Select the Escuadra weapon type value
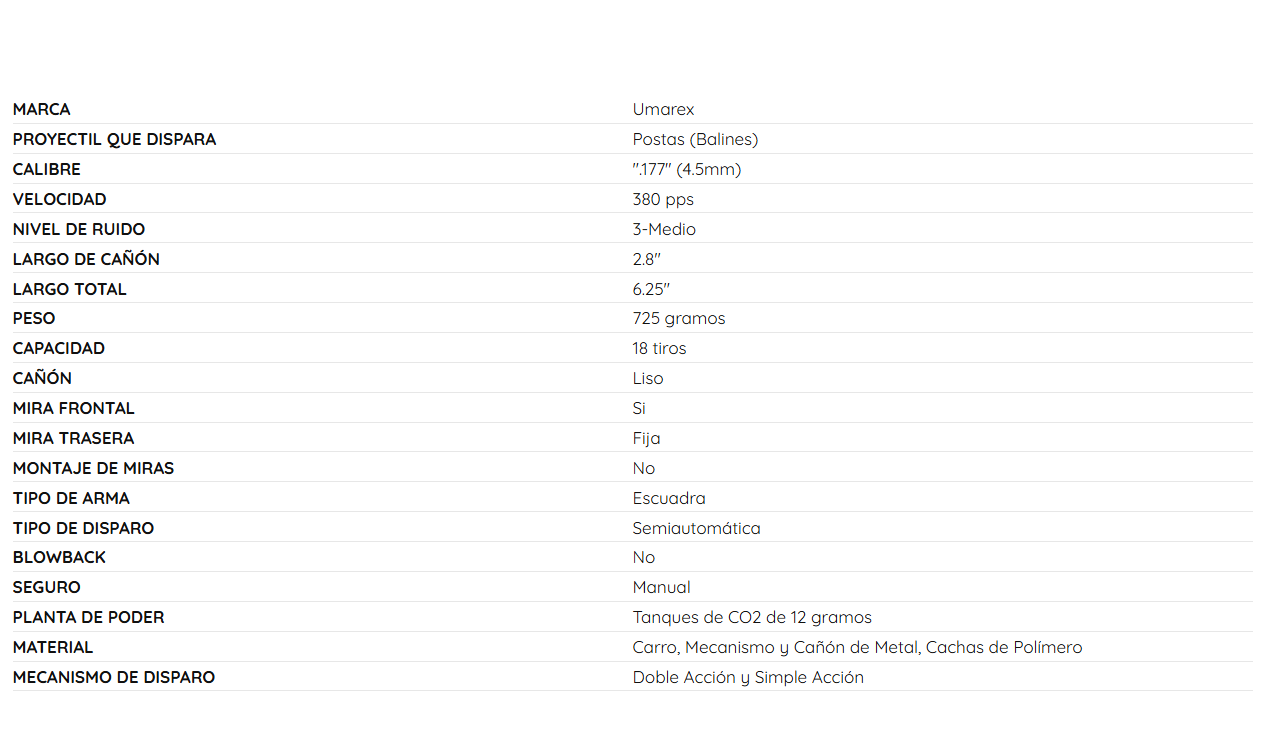 coord(669,498)
